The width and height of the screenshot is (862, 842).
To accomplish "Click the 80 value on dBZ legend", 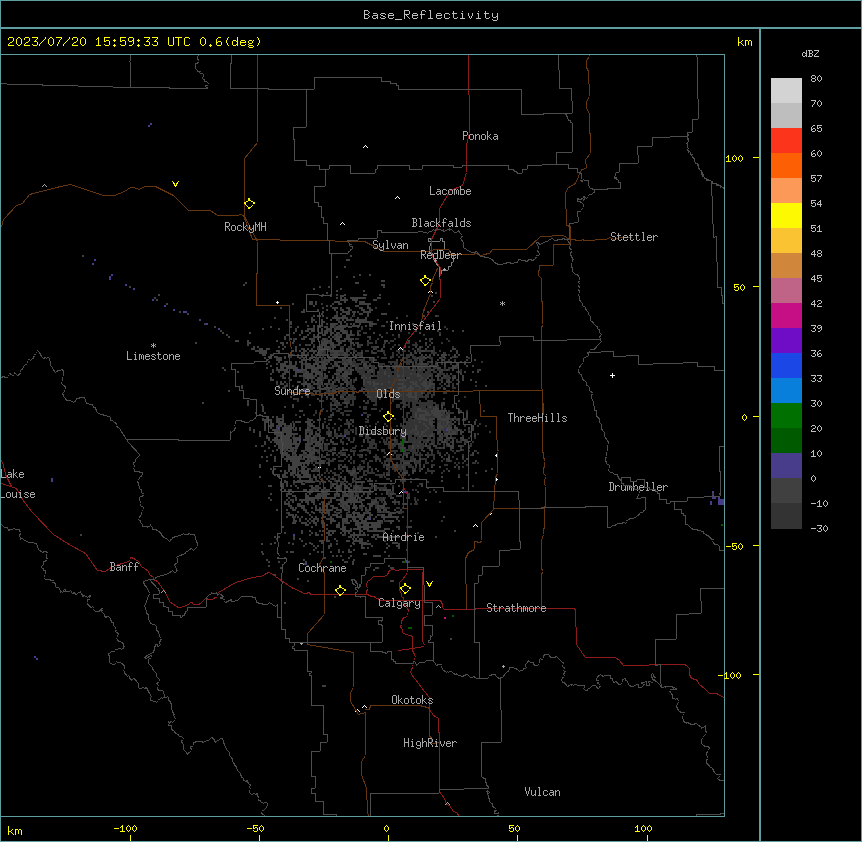I will tap(816, 78).
